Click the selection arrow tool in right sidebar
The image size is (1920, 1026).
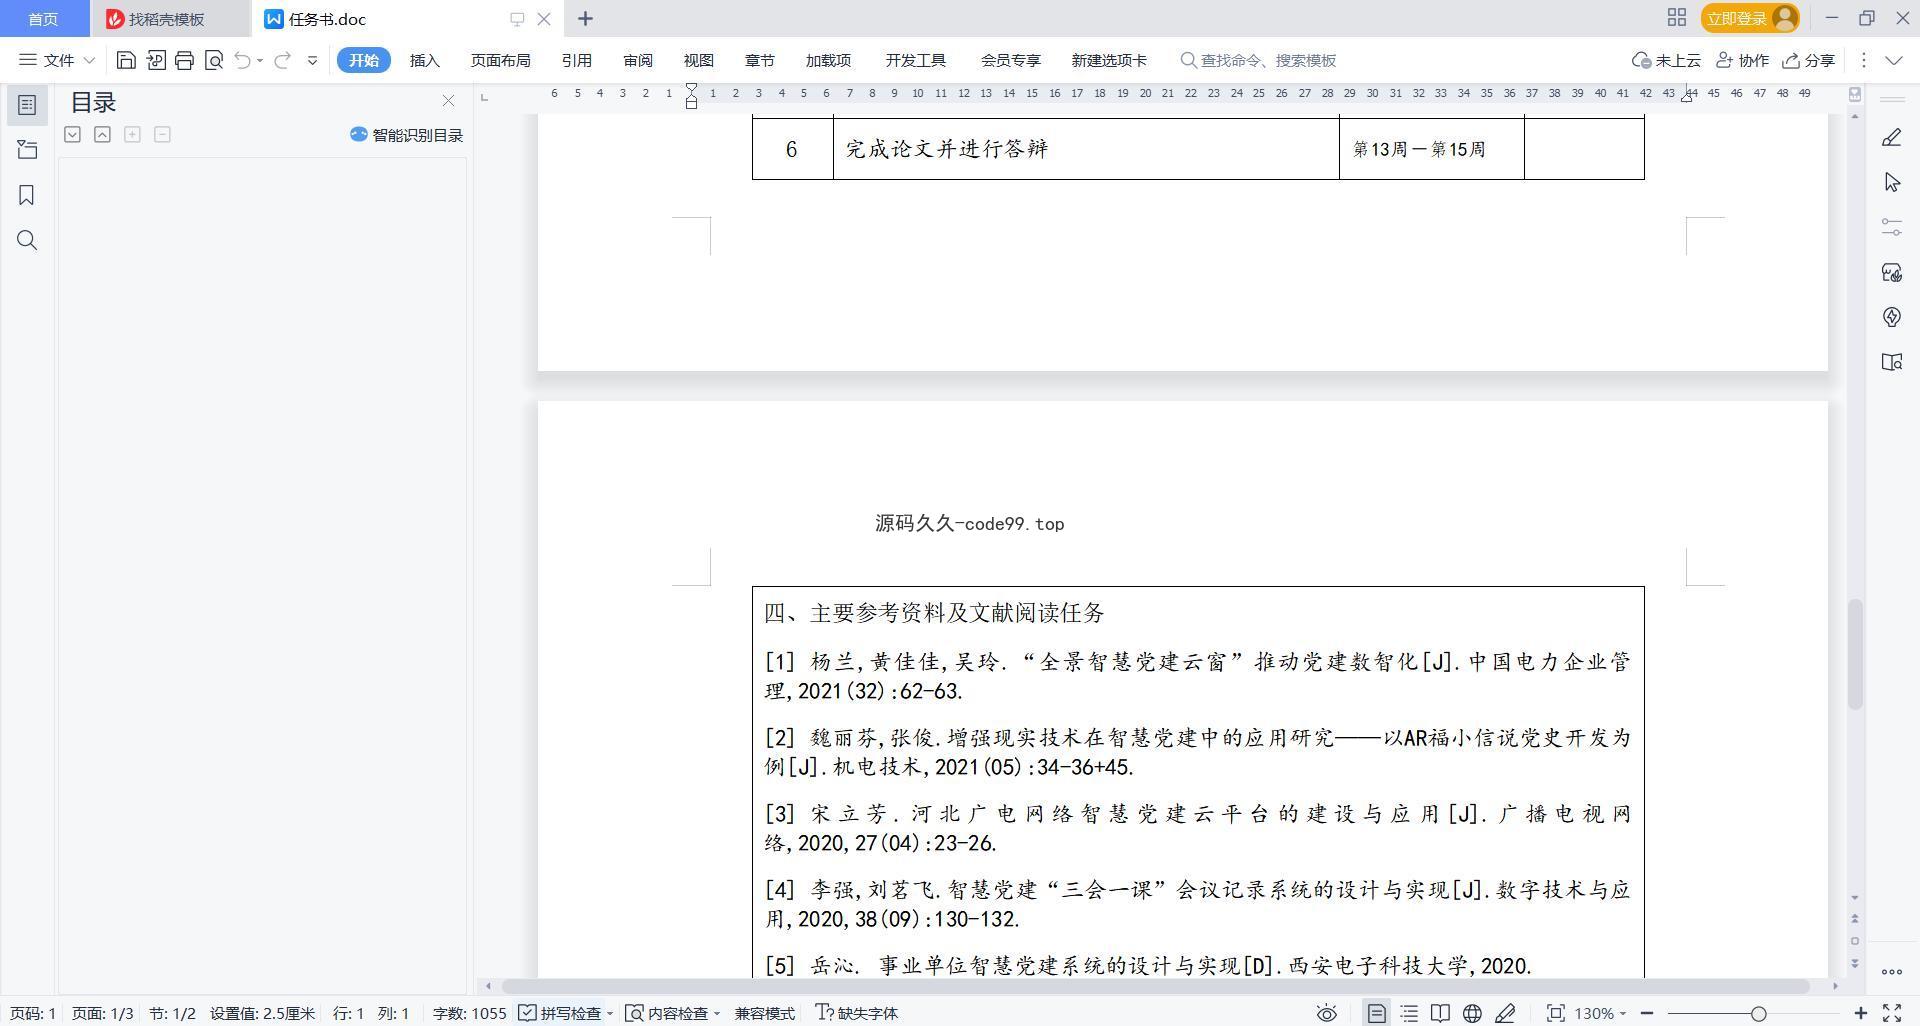click(x=1891, y=182)
